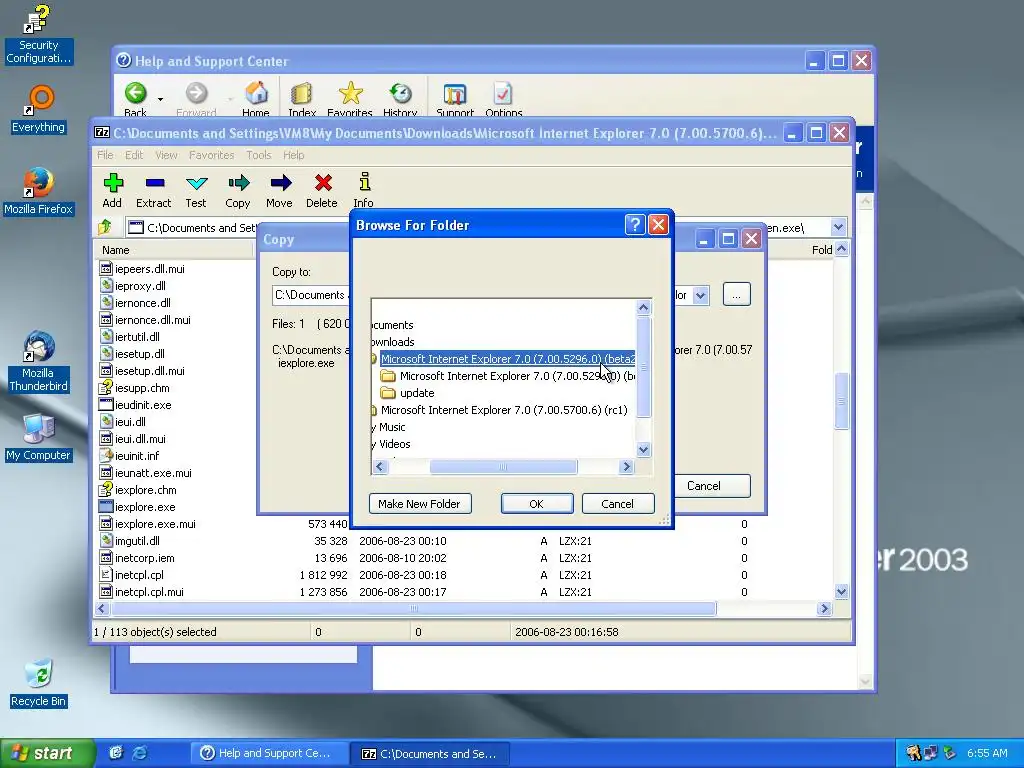Open the File menu in 7-Zip
The width and height of the screenshot is (1024, 768).
[105, 155]
